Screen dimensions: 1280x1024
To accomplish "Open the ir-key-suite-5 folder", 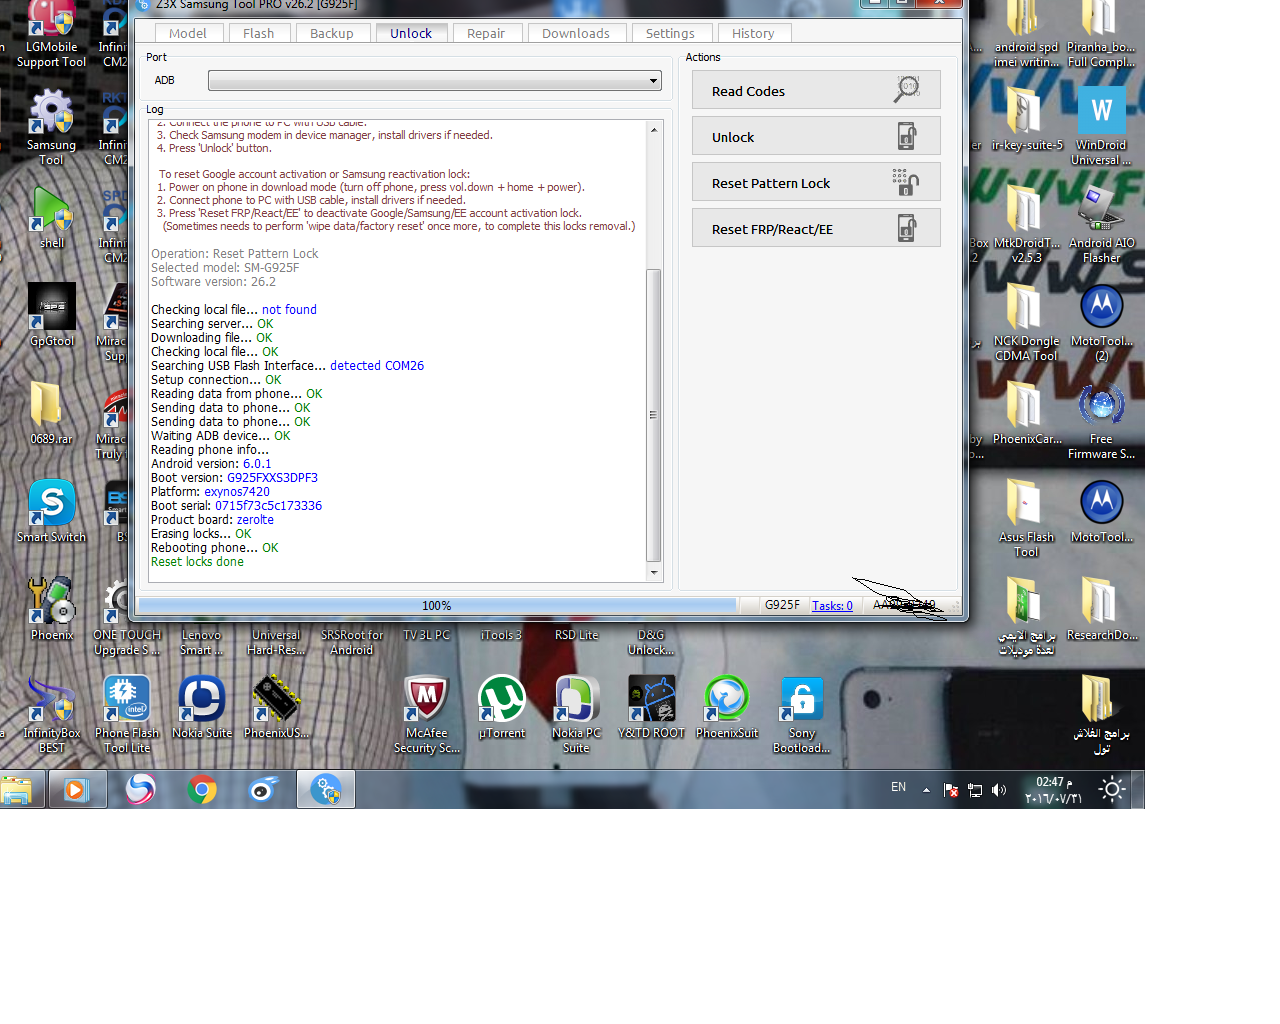I will tap(1027, 119).
